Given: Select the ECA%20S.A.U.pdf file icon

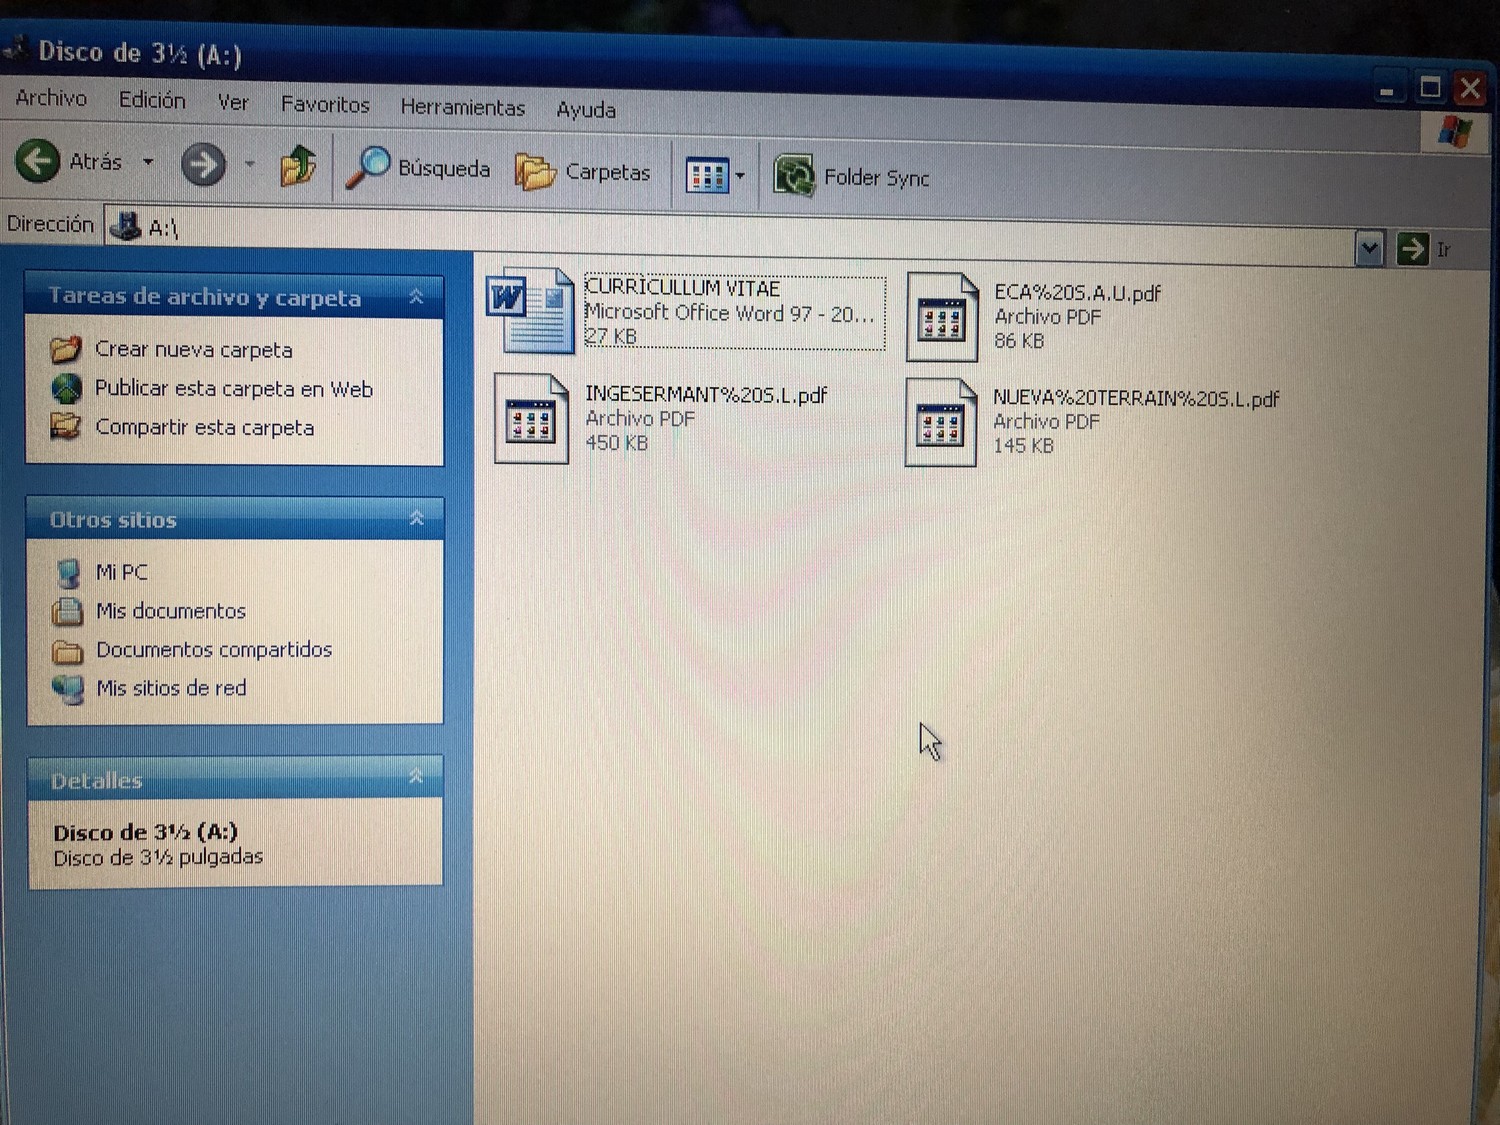Looking at the screenshot, I should click(x=941, y=317).
